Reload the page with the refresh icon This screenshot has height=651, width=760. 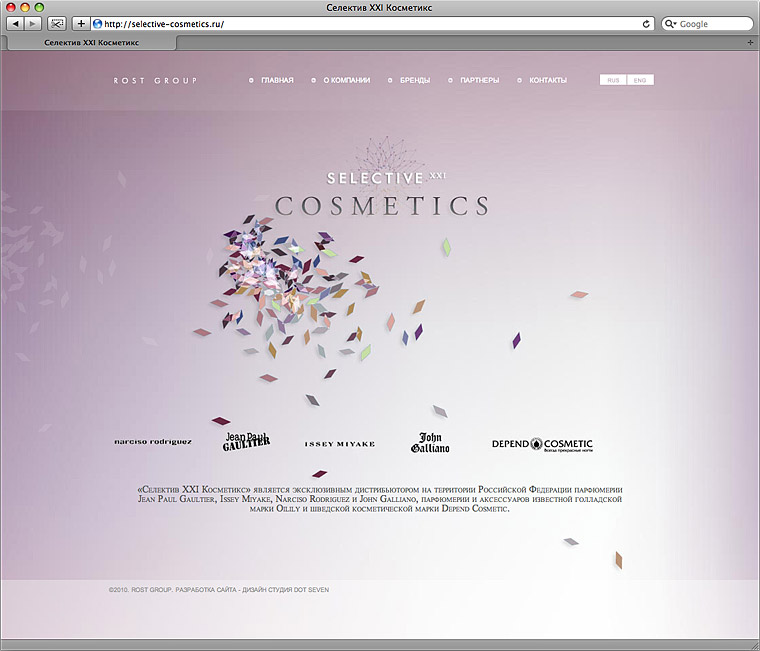point(646,23)
